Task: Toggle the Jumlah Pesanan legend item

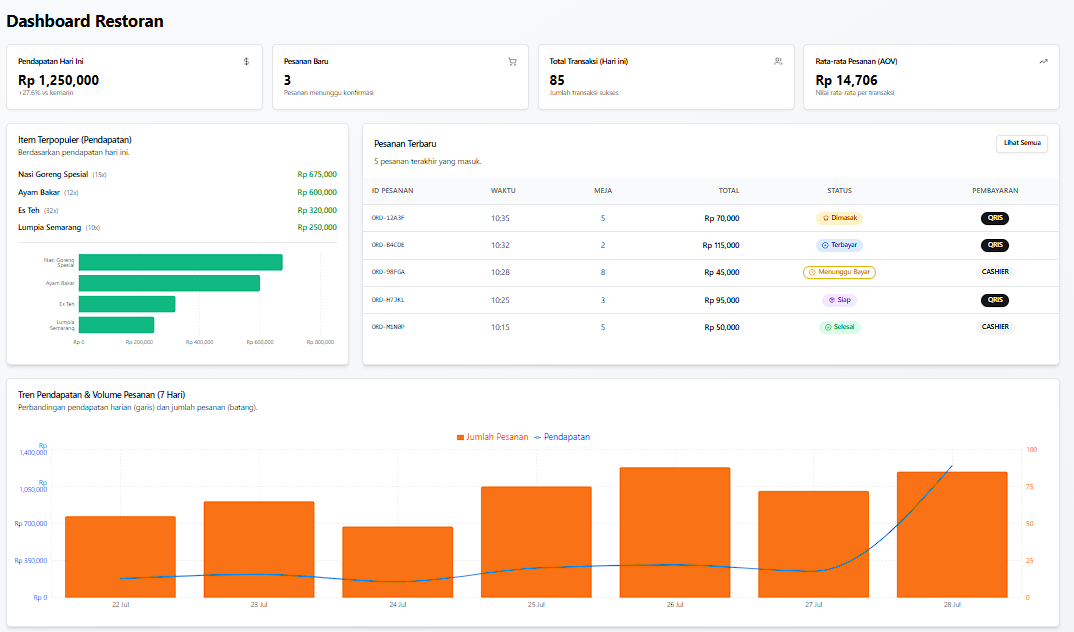Action: tap(492, 437)
